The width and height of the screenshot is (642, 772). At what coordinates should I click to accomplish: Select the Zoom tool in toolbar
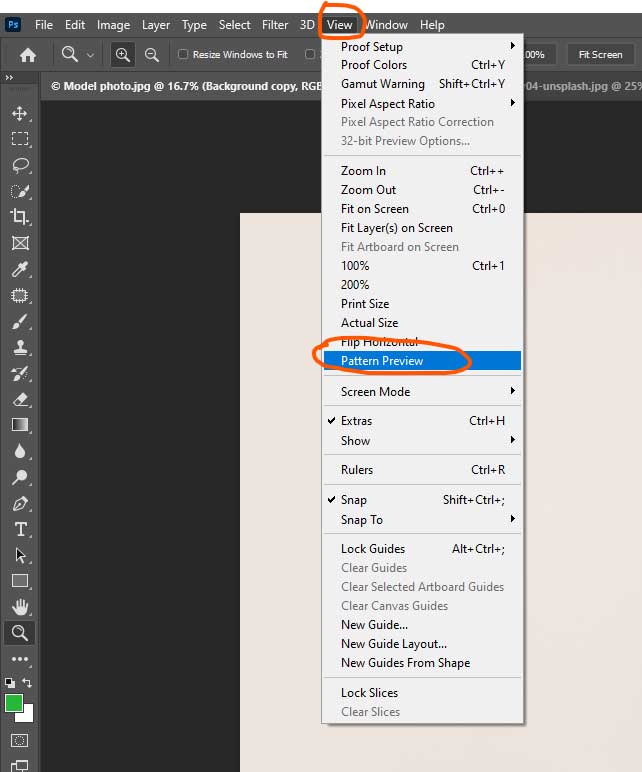click(20, 633)
